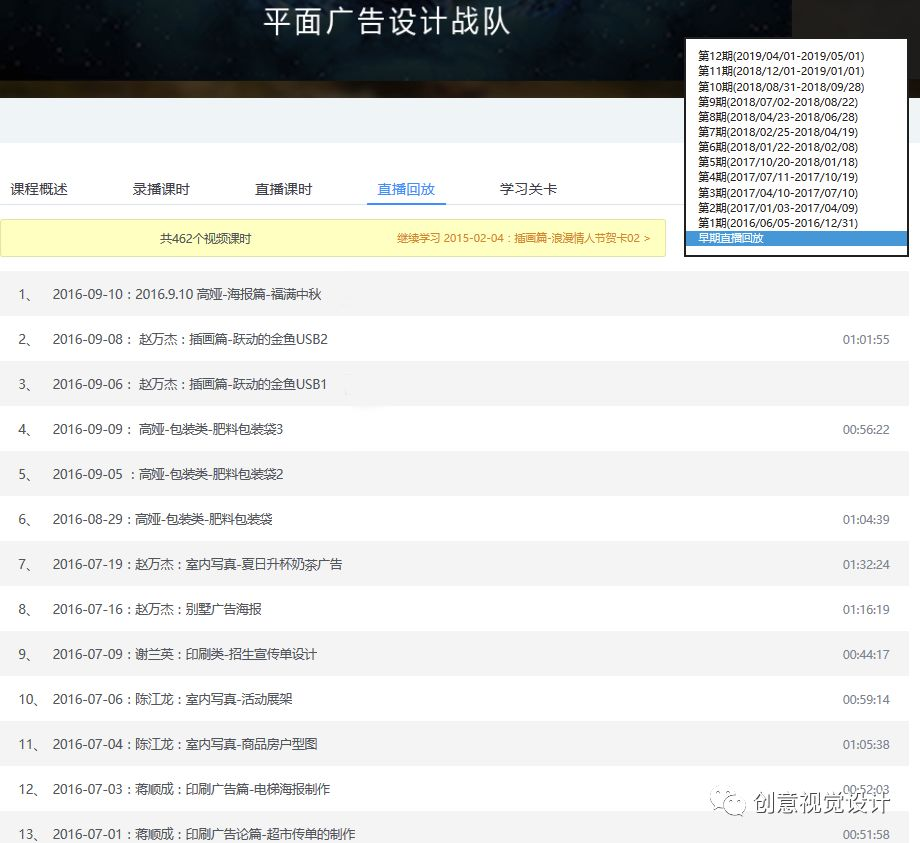Go to the 学习关卡 tab
Screen dimensions: 920x843
(528, 189)
